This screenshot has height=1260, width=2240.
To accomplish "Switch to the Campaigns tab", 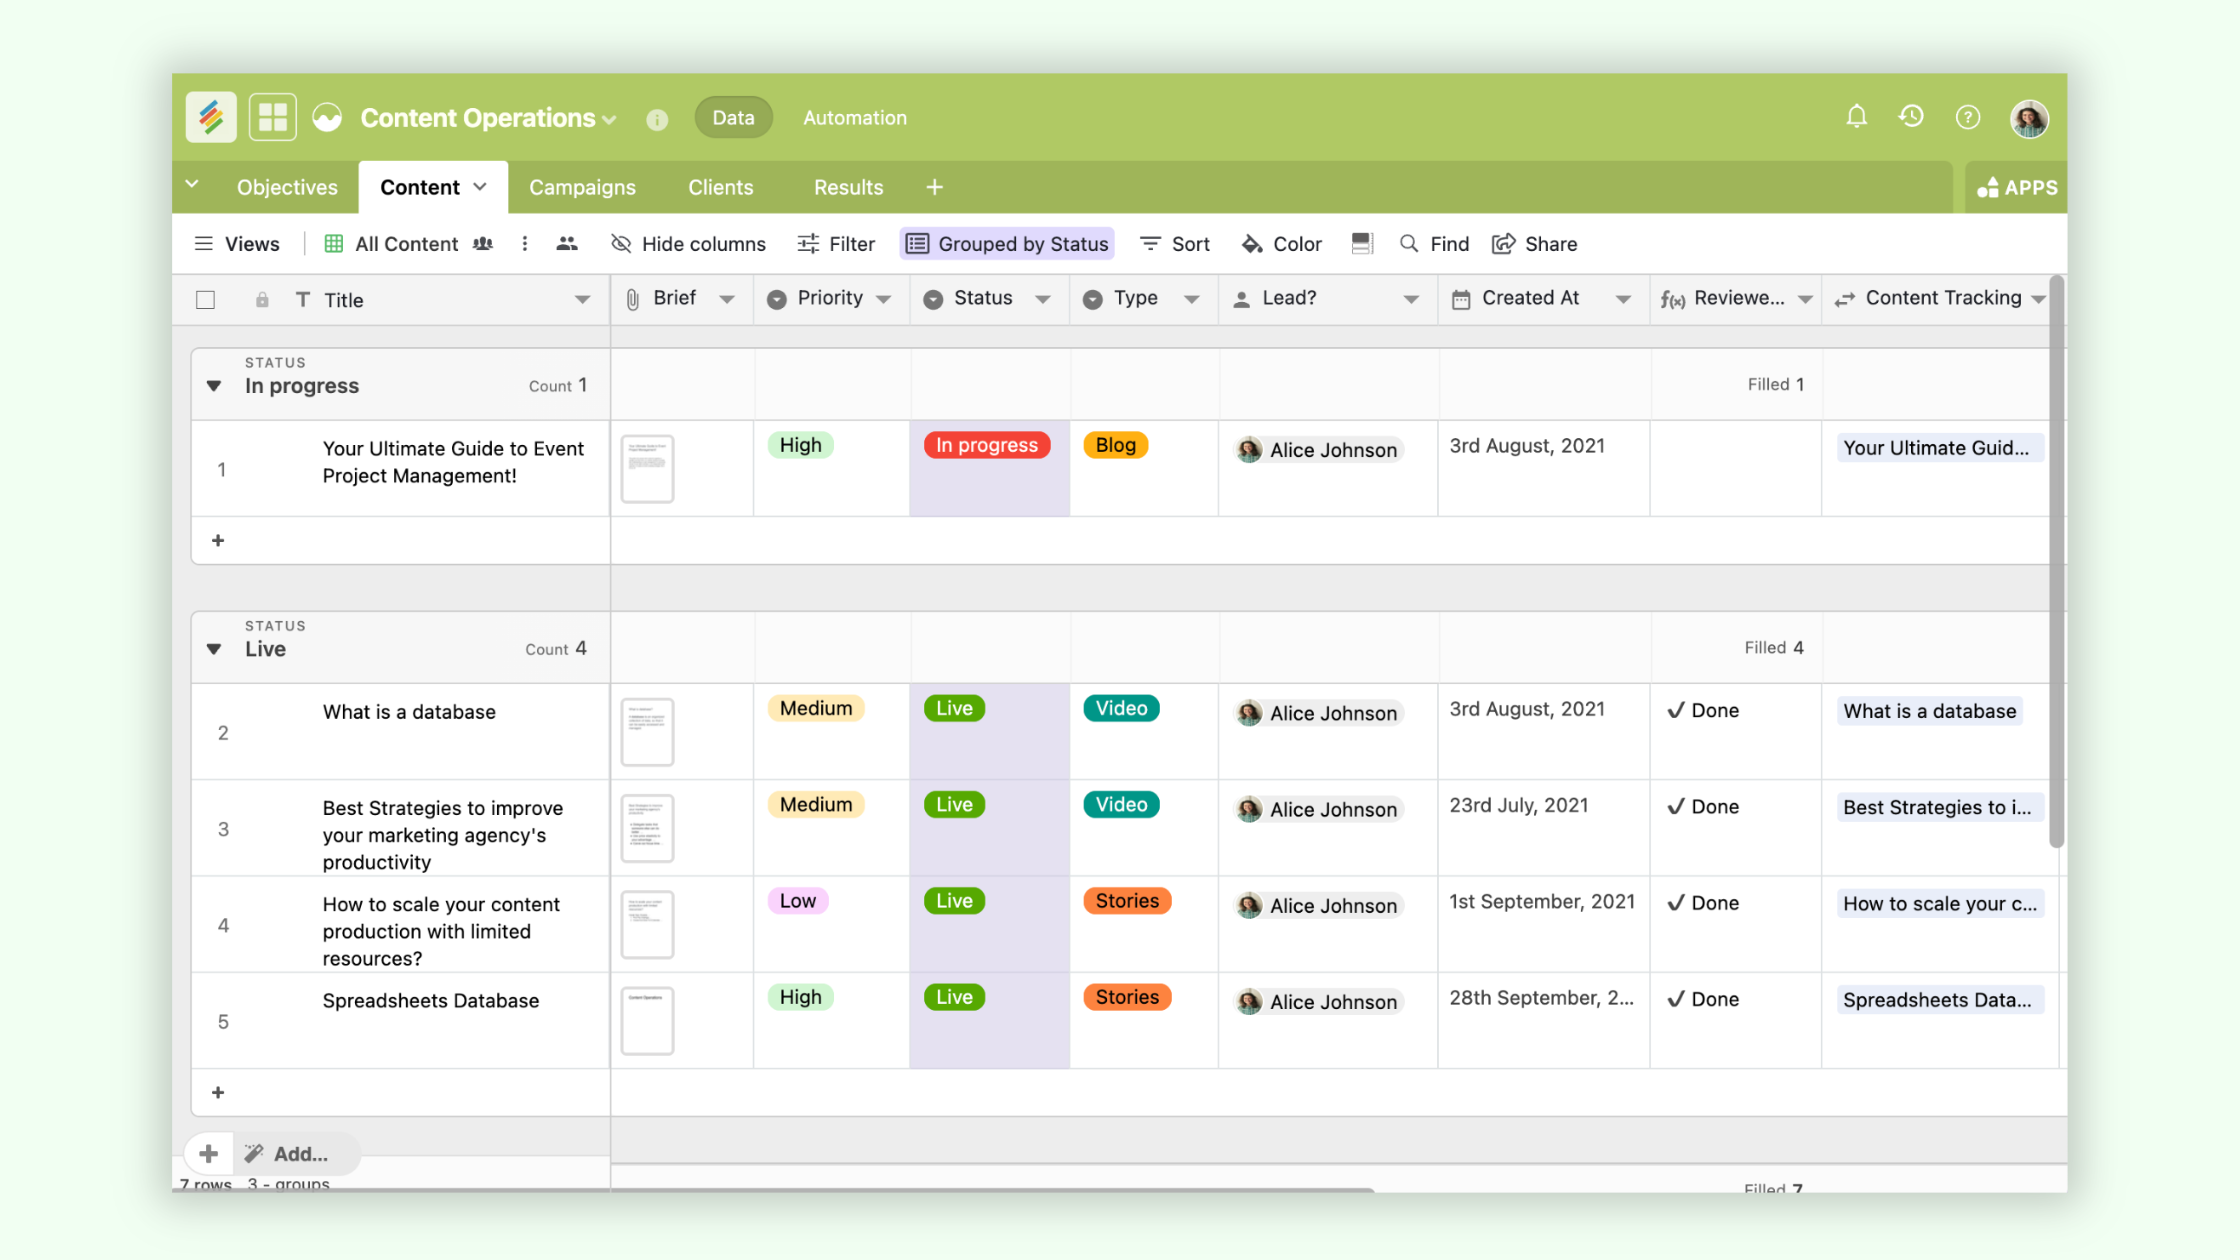I will point(582,187).
